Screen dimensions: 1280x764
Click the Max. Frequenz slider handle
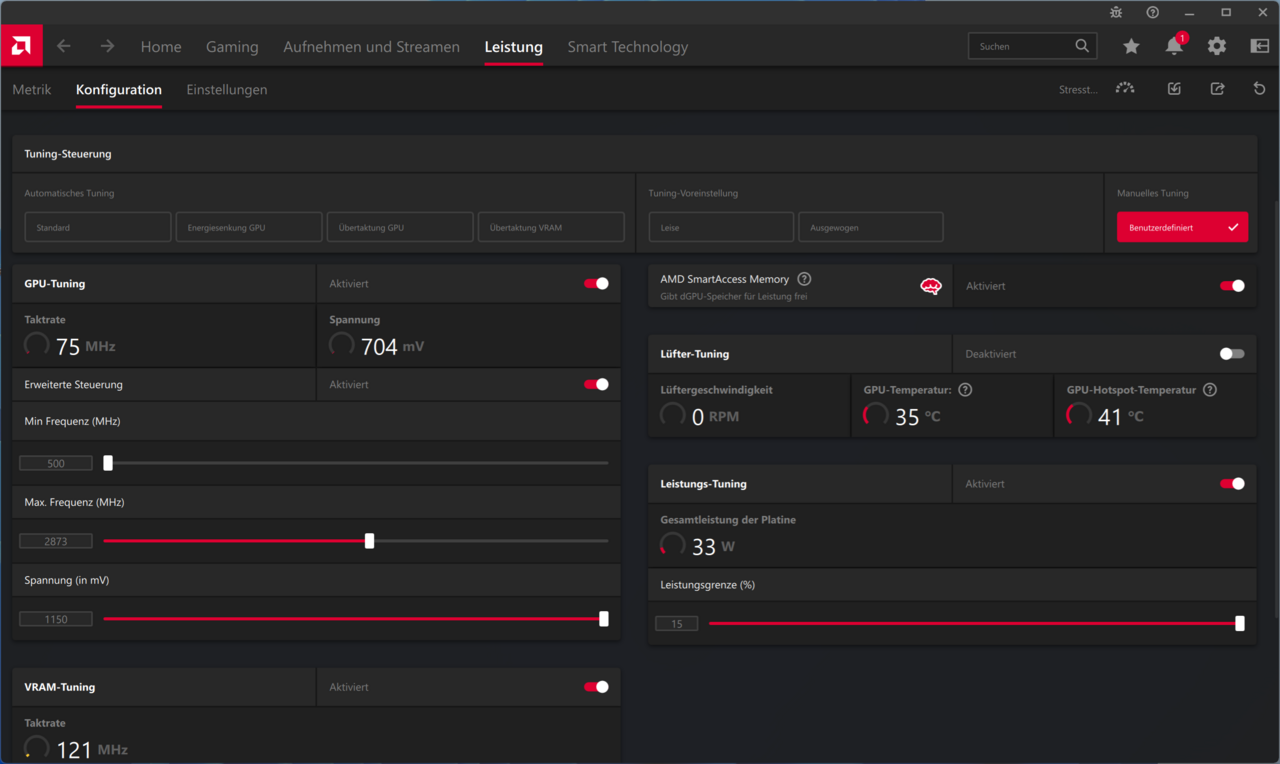tap(369, 541)
